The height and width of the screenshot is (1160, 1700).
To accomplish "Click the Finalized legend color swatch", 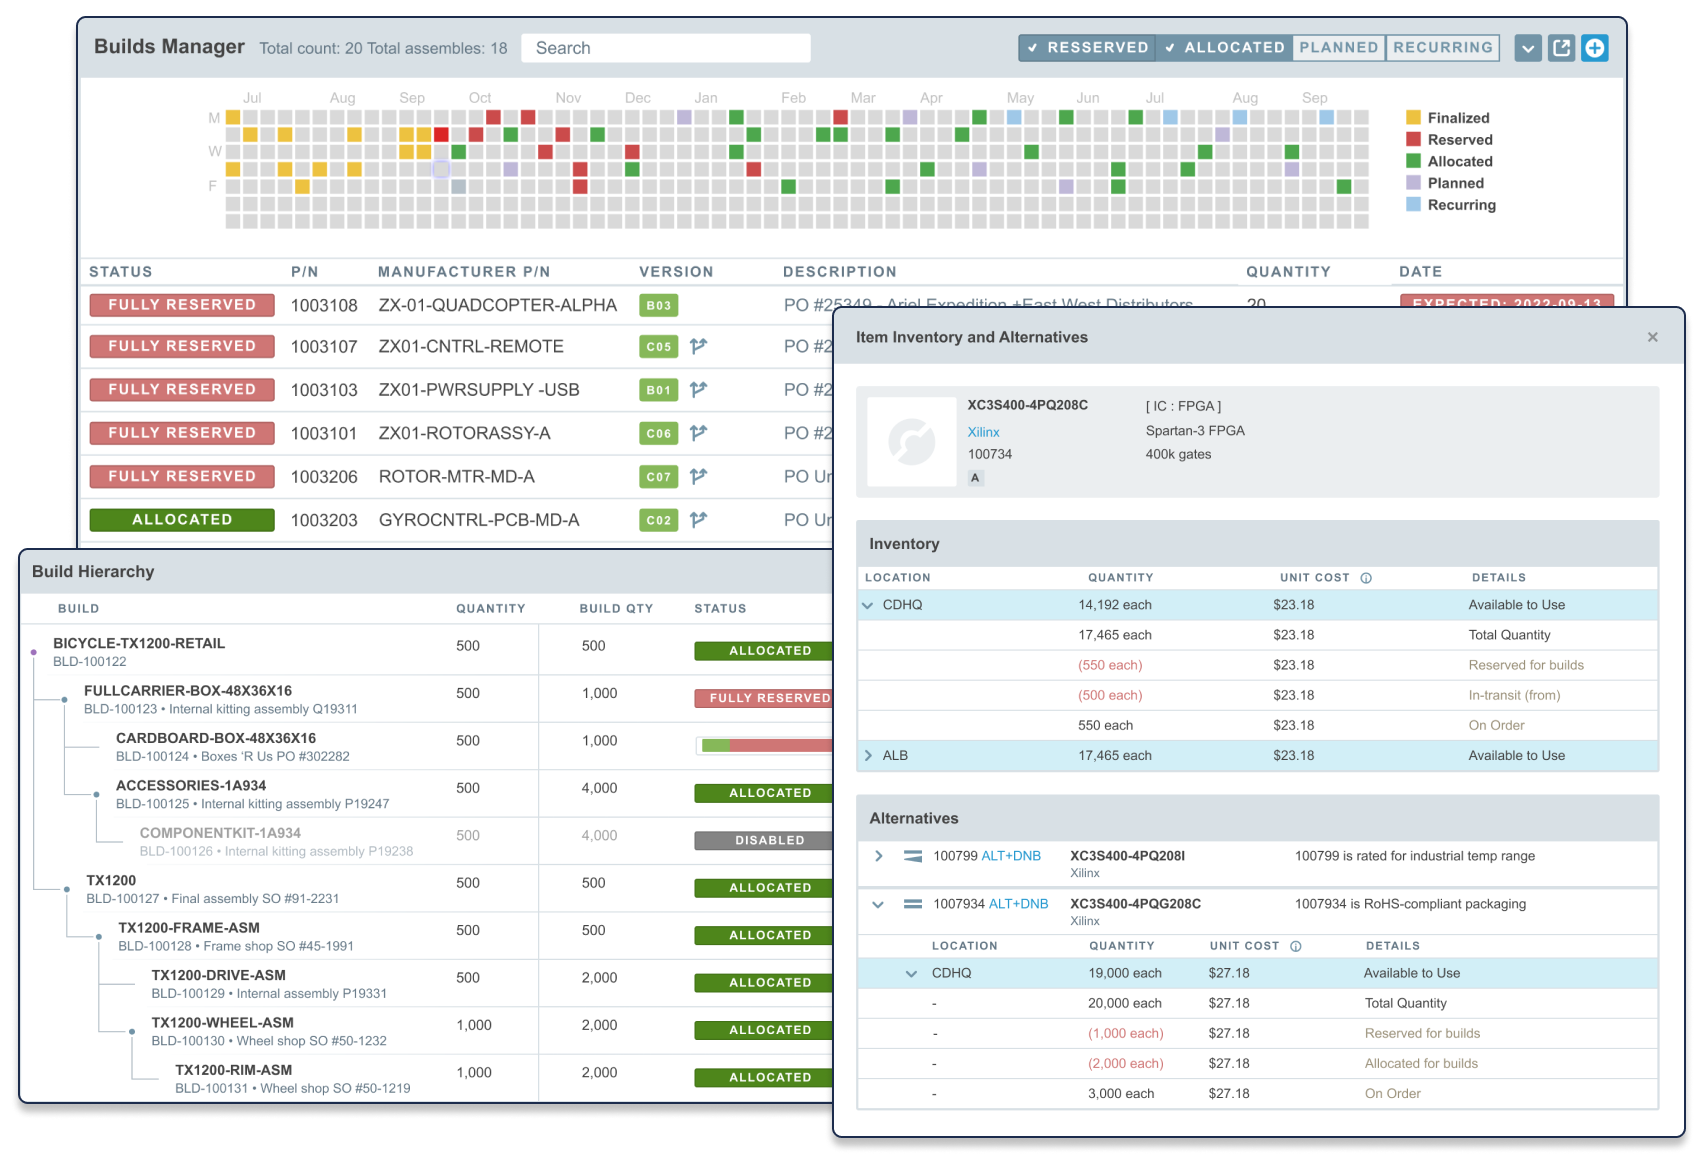I will click(1413, 117).
